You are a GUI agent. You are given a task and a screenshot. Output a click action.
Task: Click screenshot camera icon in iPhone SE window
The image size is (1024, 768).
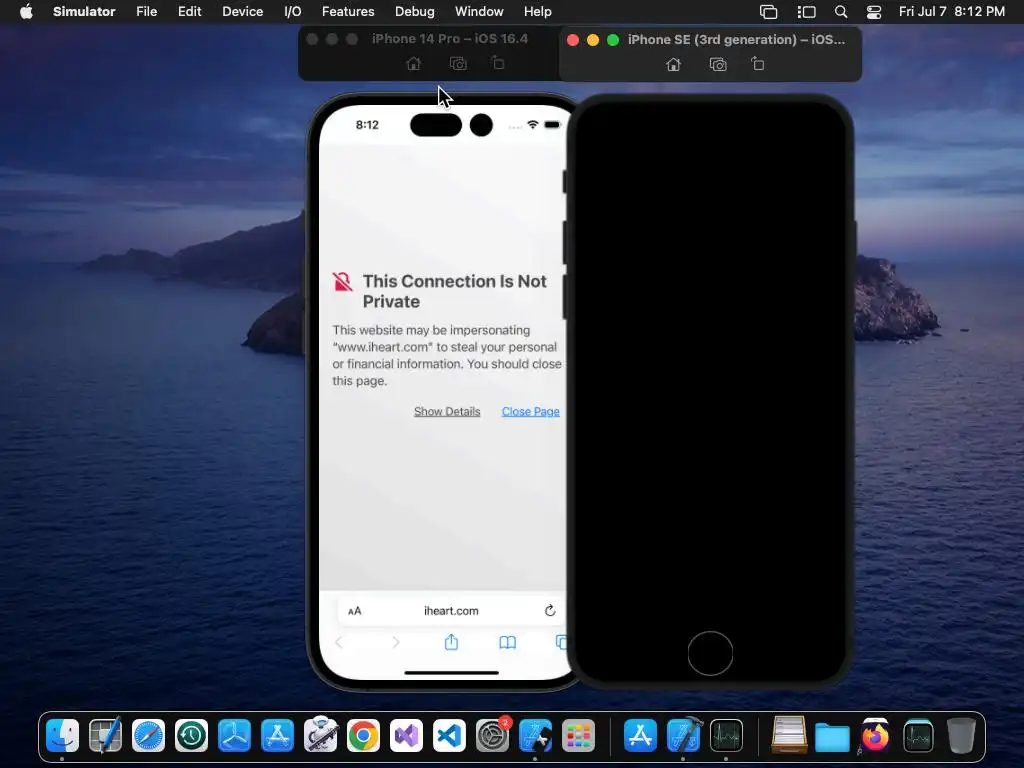pyautogui.click(x=718, y=64)
